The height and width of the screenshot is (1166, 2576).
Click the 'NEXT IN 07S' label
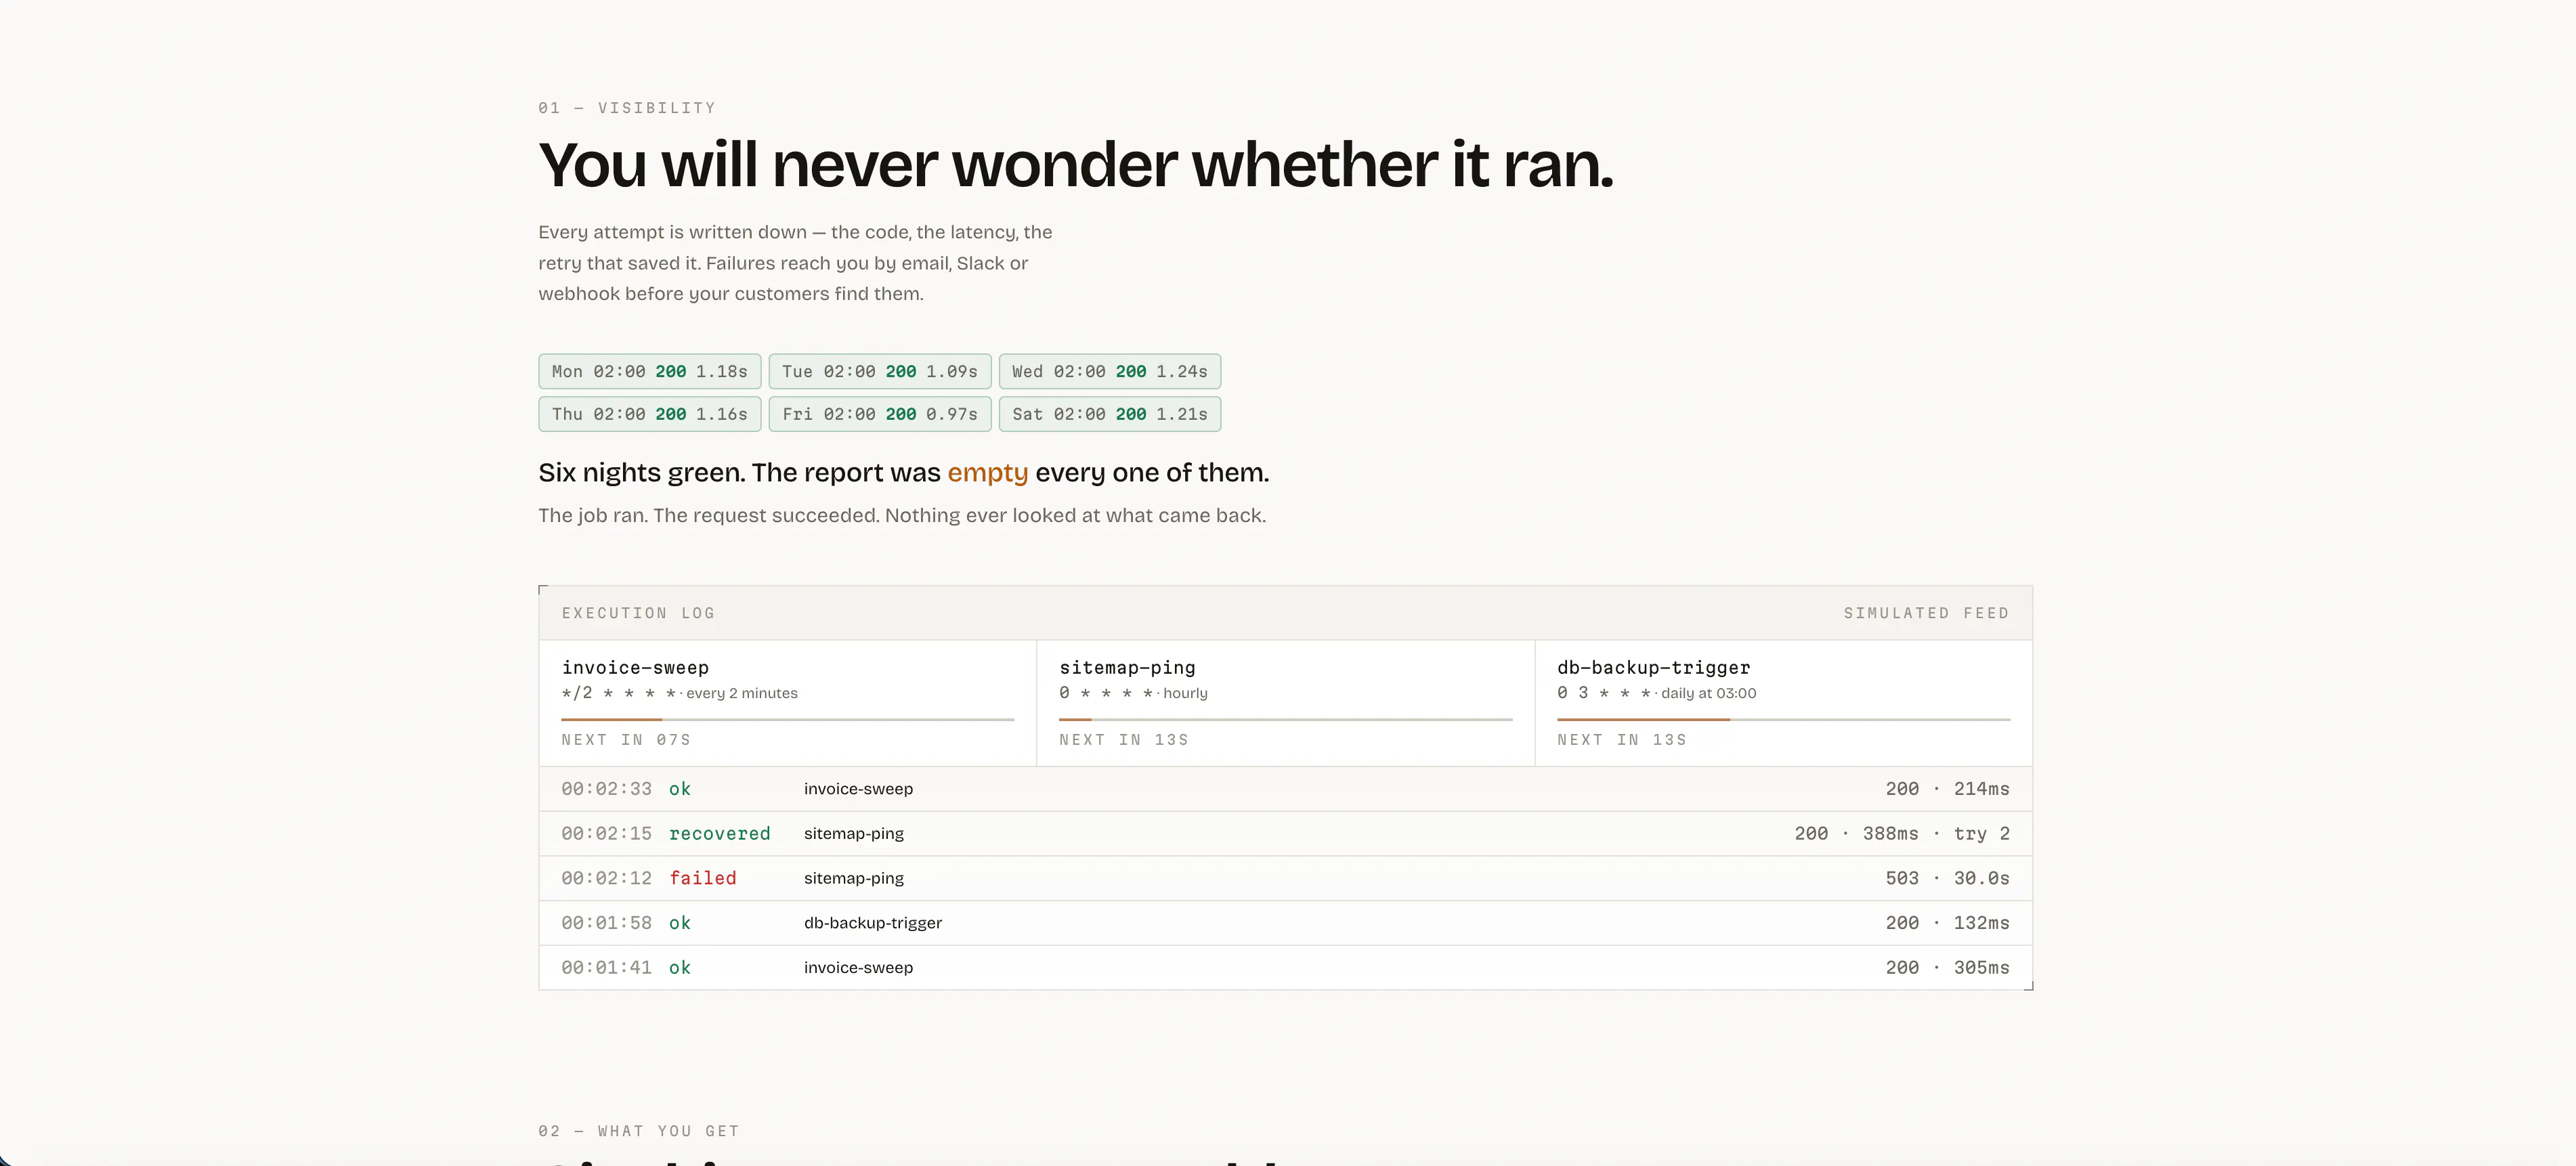tap(626, 740)
